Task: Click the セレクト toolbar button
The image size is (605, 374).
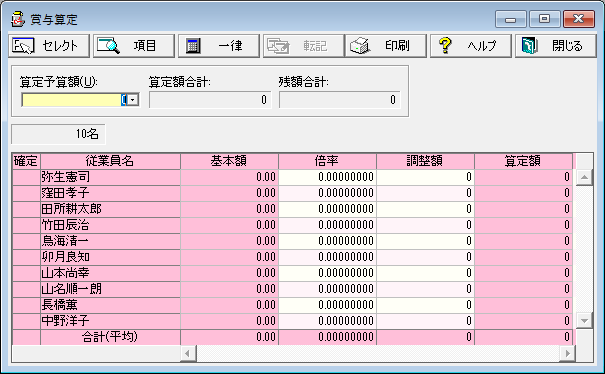Action: [x=49, y=46]
